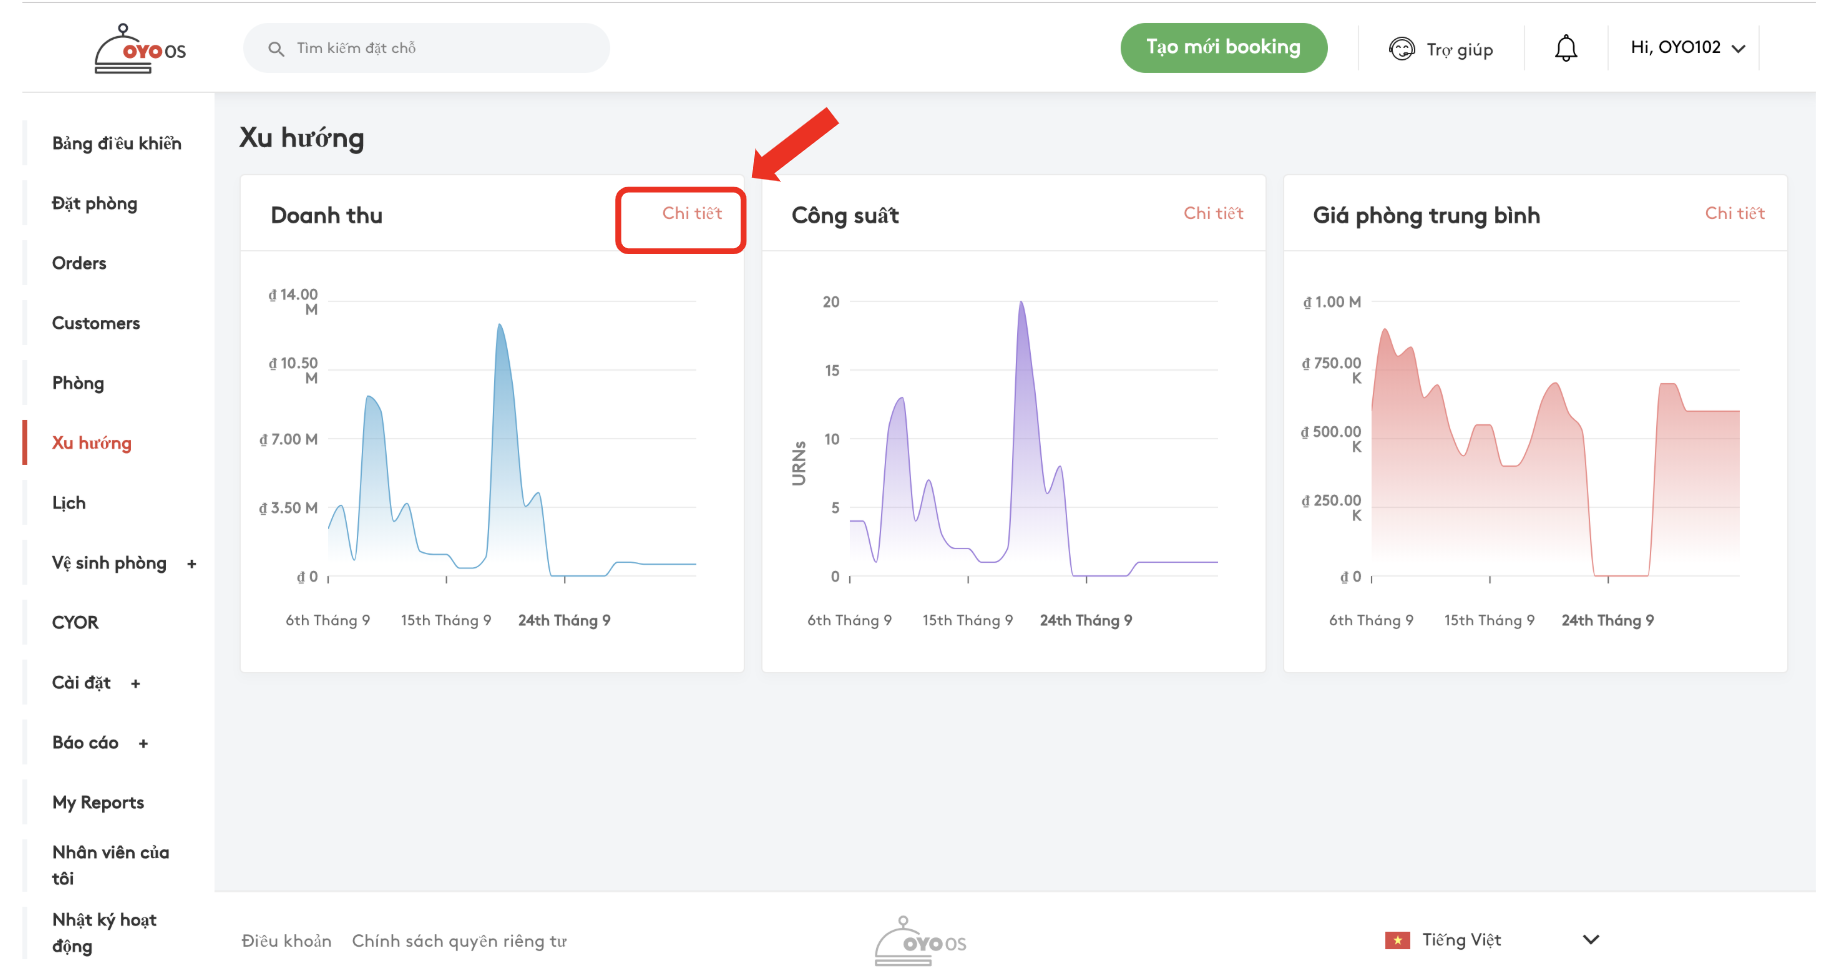Open Chi tiết for Giá phòng trung bình
Screen dimensions: 1836x974
coord(1735,213)
